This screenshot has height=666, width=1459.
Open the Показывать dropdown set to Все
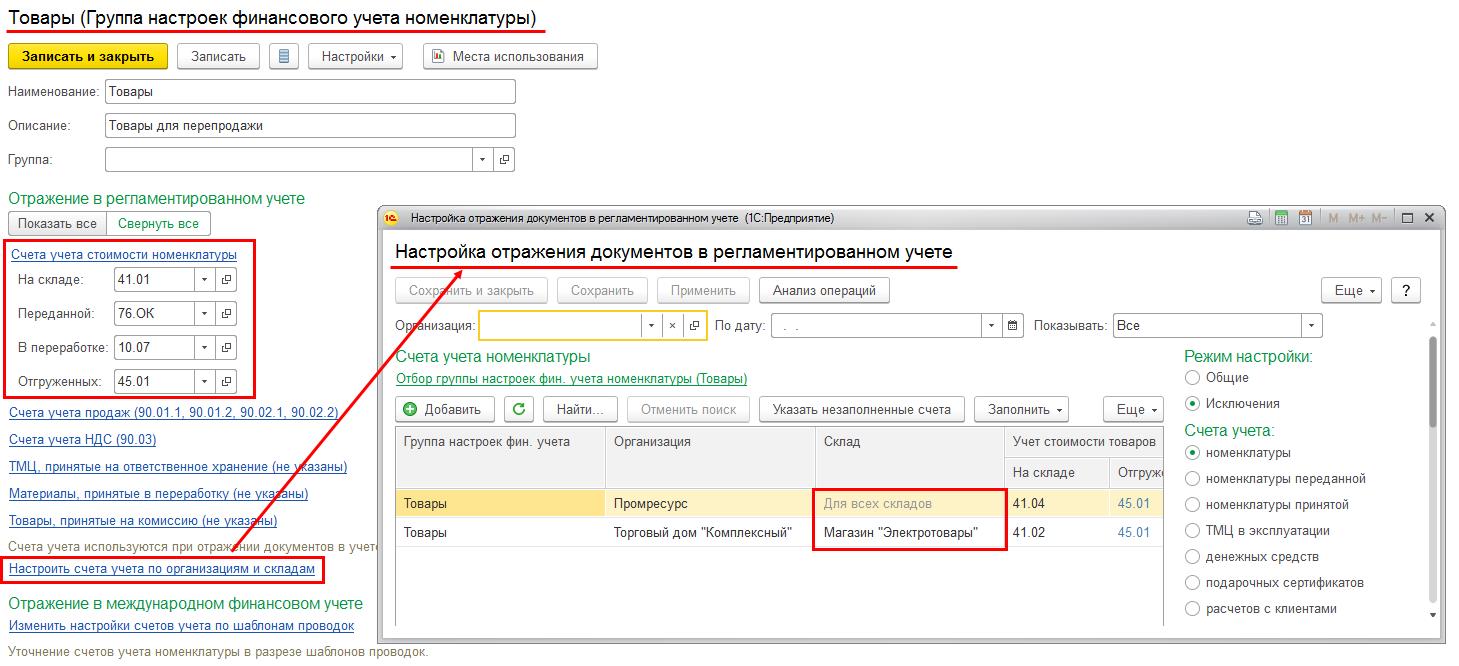coord(1311,325)
